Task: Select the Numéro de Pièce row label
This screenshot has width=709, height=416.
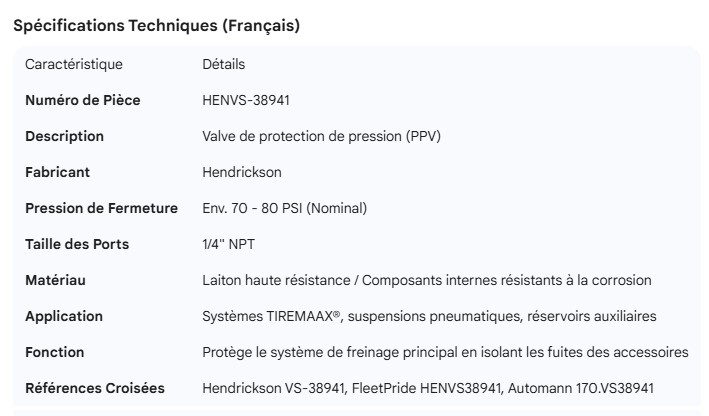Action: click(x=83, y=100)
